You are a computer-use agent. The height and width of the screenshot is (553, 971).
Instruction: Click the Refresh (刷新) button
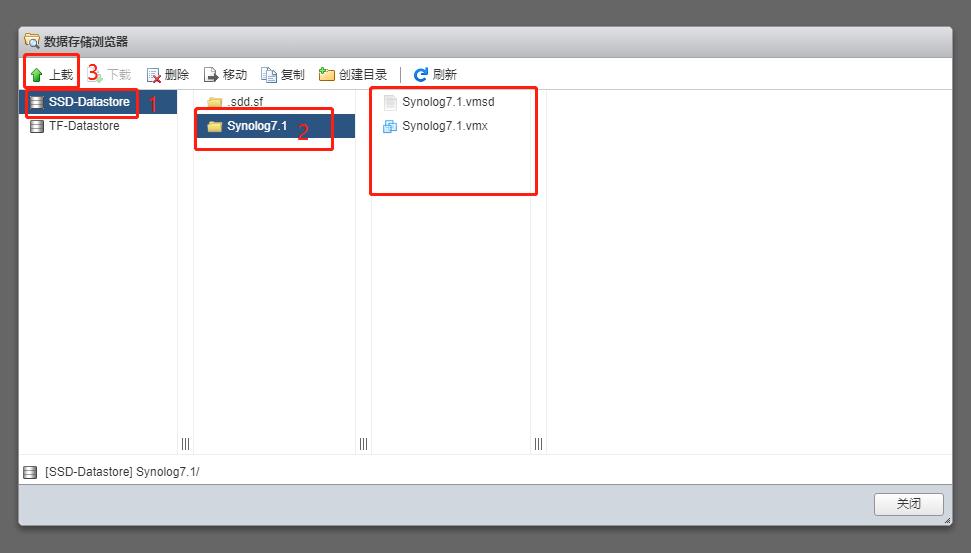[x=435, y=75]
